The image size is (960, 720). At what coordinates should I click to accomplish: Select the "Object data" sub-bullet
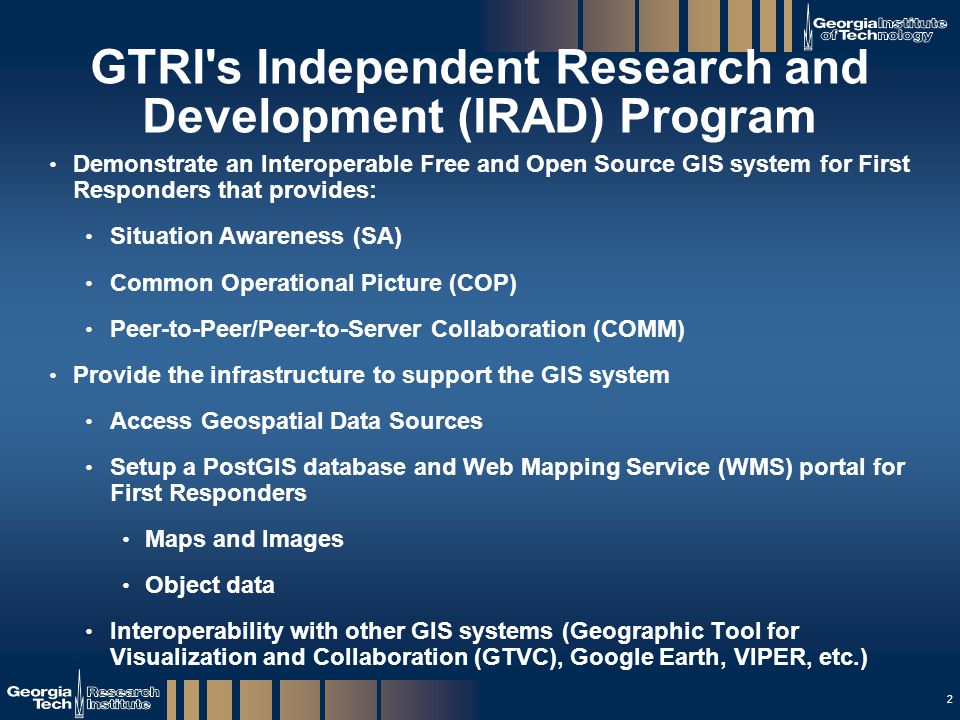click(x=209, y=585)
